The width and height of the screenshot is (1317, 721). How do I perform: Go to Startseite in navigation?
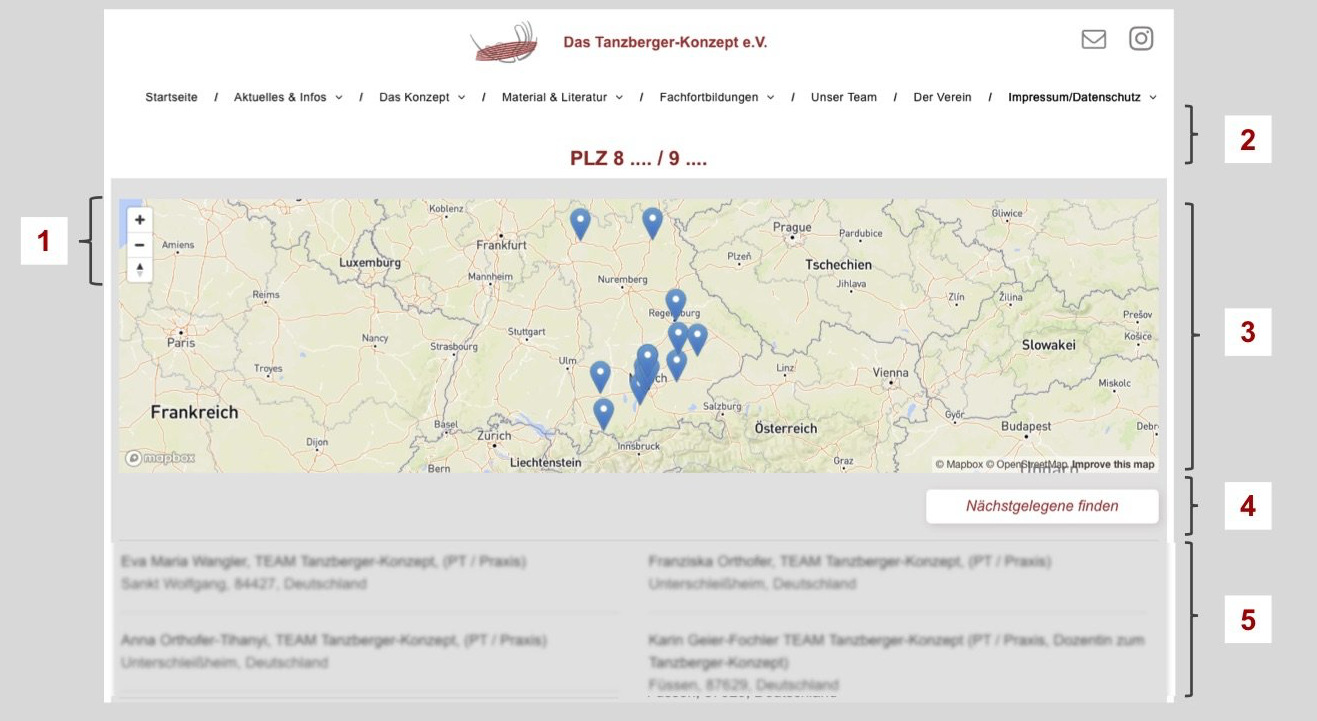click(x=171, y=98)
